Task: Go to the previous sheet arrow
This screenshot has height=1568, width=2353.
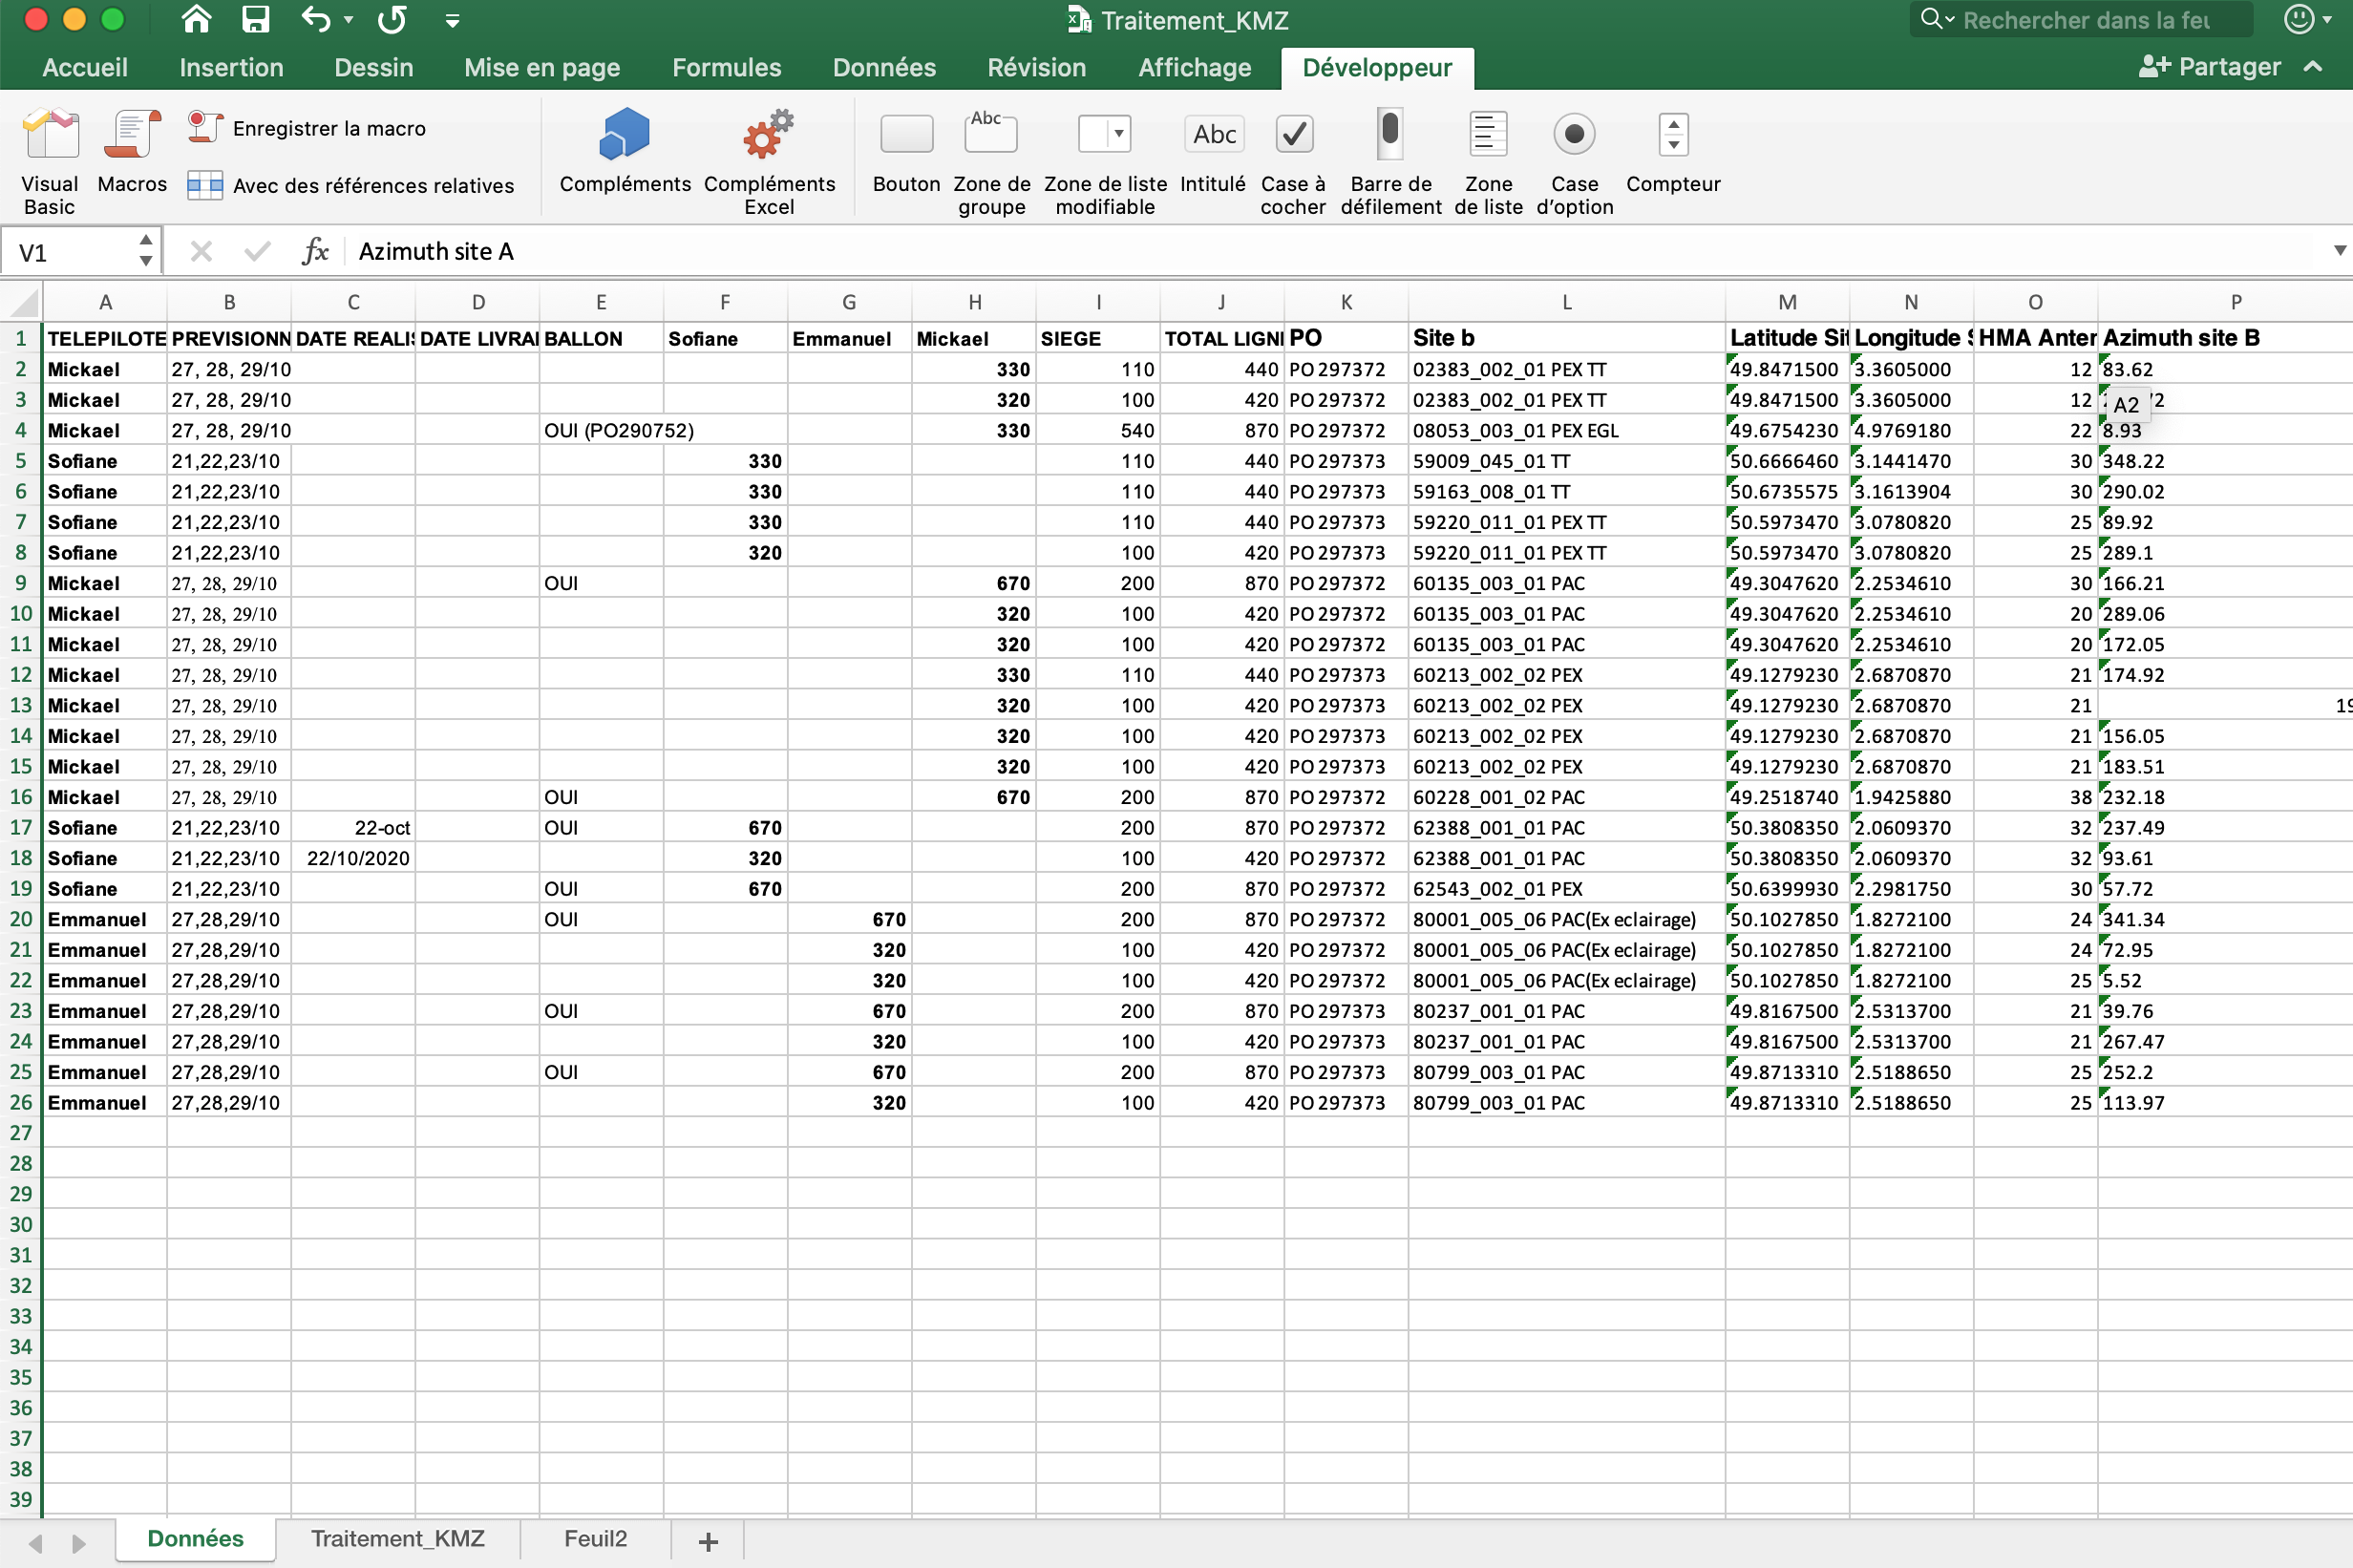Action: (x=36, y=1542)
